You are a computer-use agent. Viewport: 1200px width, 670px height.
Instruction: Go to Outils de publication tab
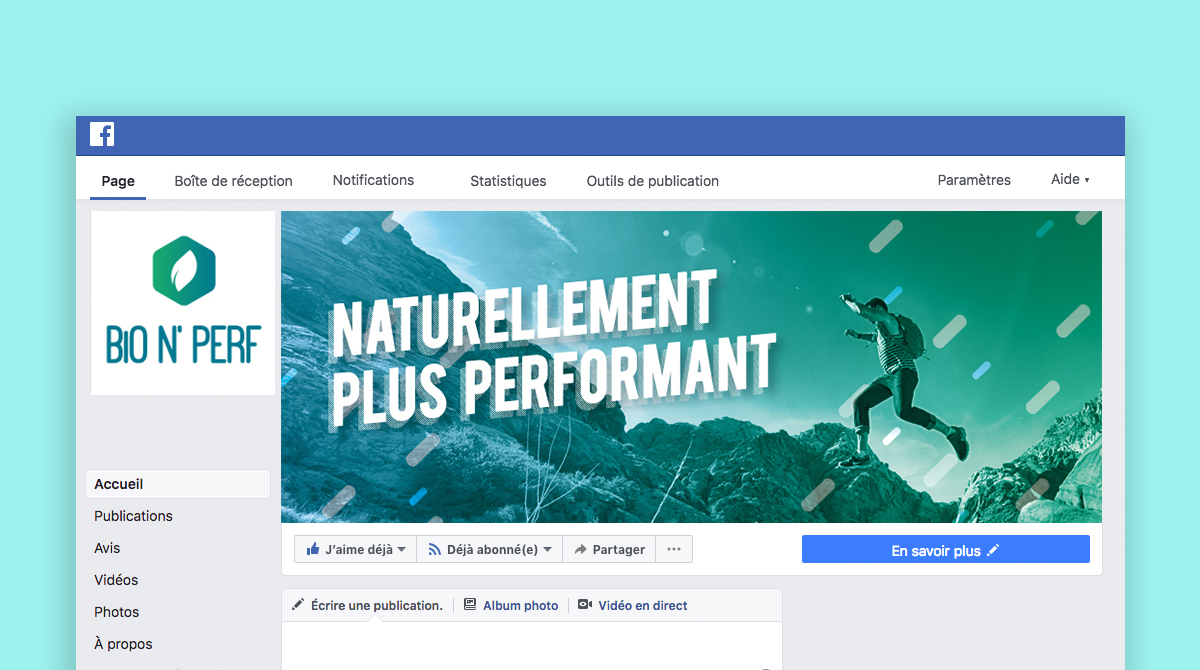(653, 181)
